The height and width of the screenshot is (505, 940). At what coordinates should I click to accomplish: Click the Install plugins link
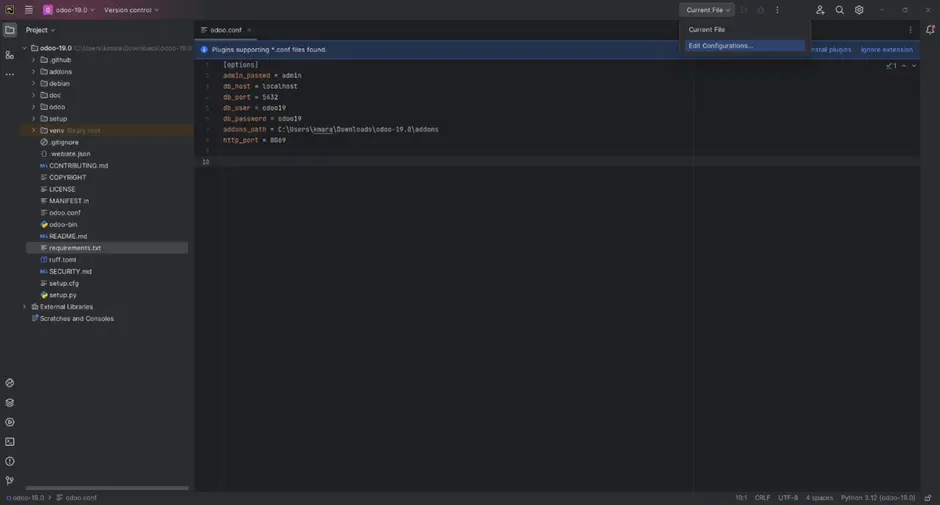click(x=831, y=50)
